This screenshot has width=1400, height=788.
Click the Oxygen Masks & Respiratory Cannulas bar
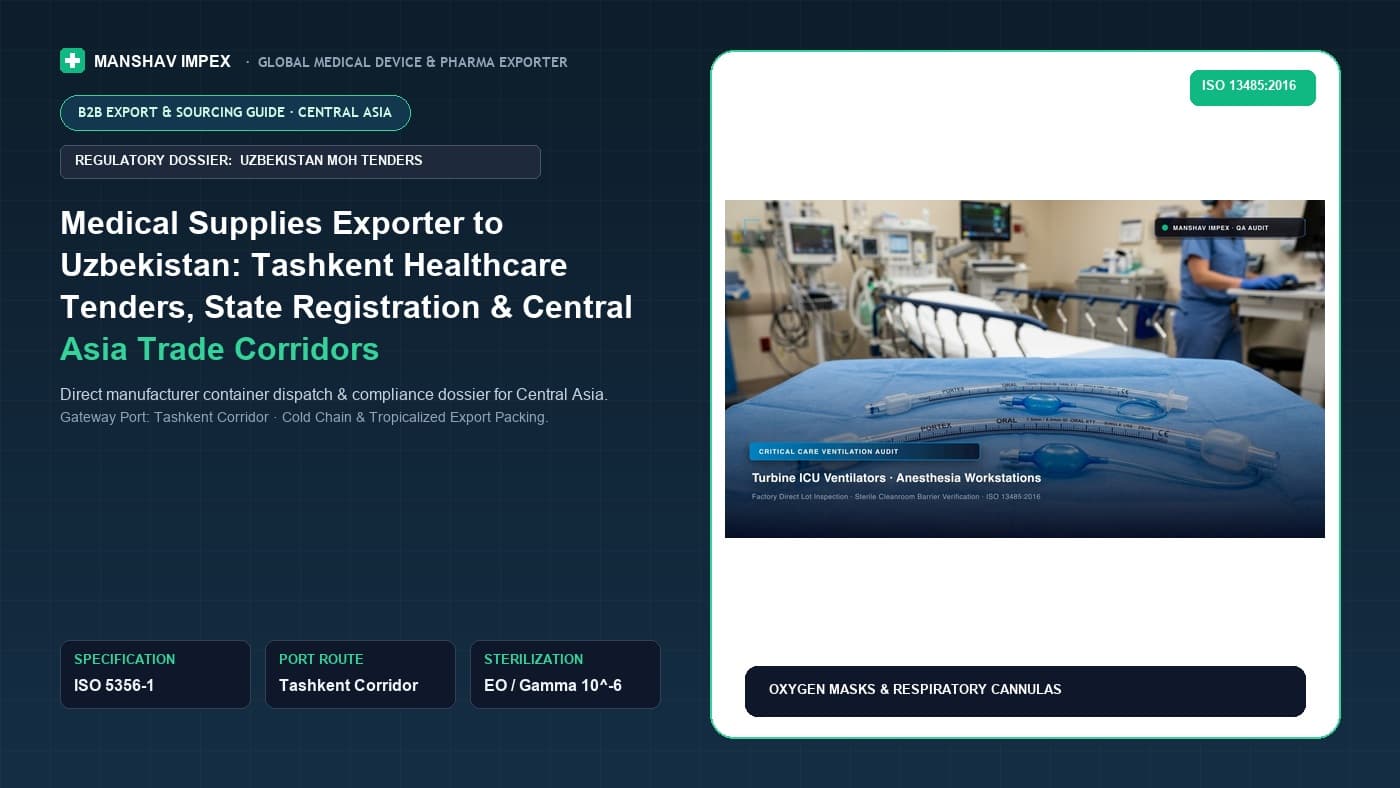tap(1025, 691)
